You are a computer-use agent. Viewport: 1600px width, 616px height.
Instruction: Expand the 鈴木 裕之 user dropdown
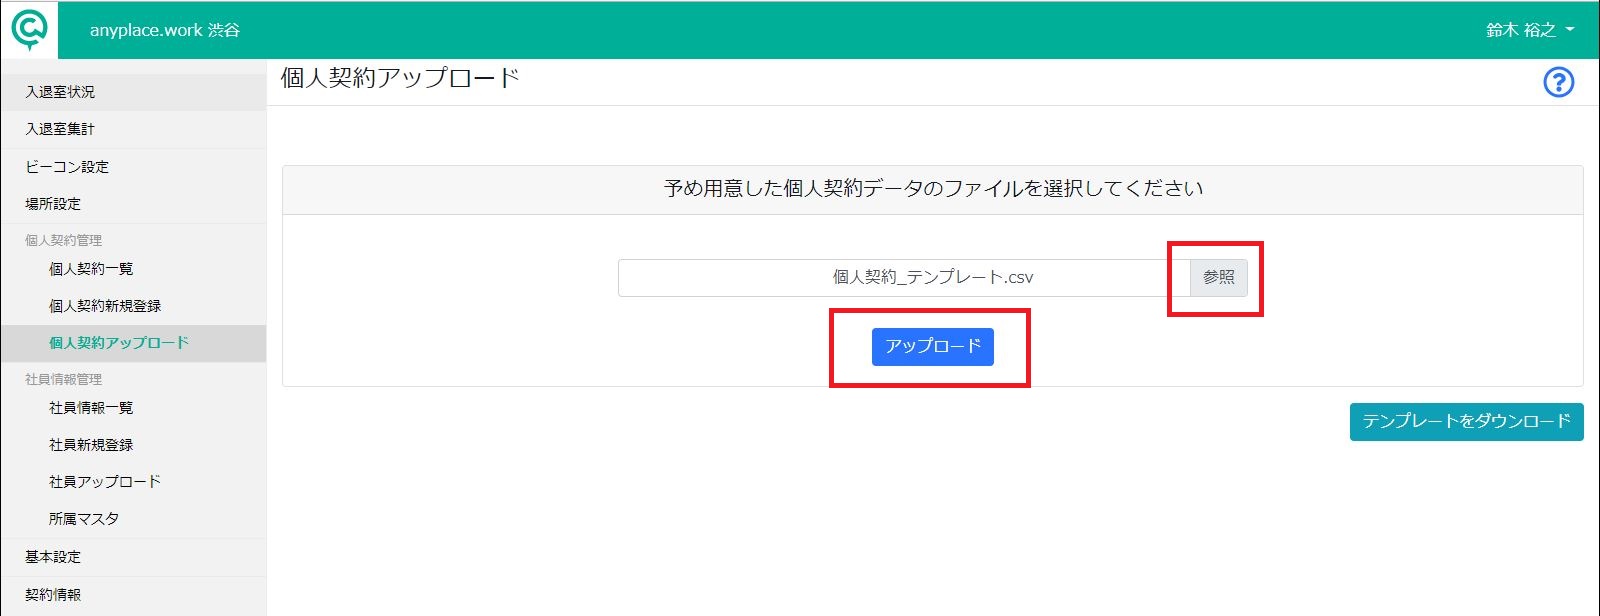coord(1530,30)
